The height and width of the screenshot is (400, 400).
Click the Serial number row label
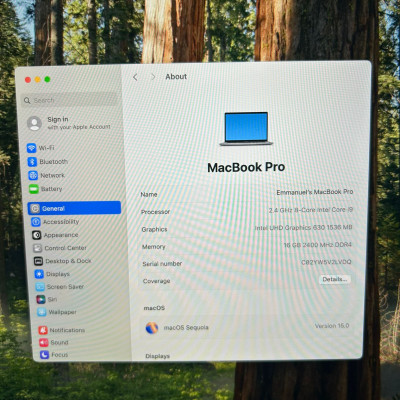[x=162, y=264]
